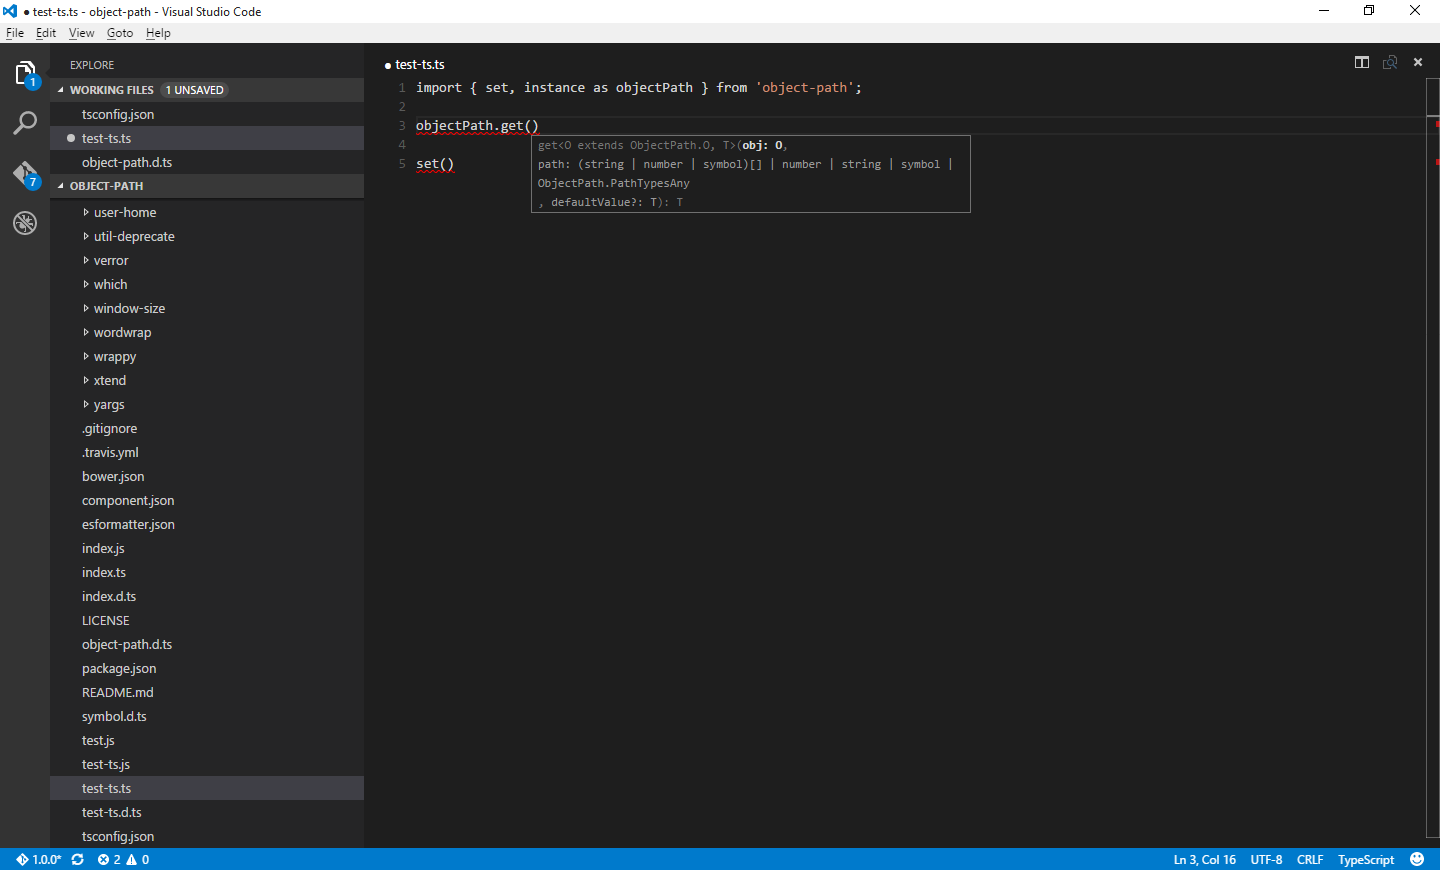Image resolution: width=1440 pixels, height=870 pixels.
Task: Open the LICENSE file
Action: pos(207,620)
